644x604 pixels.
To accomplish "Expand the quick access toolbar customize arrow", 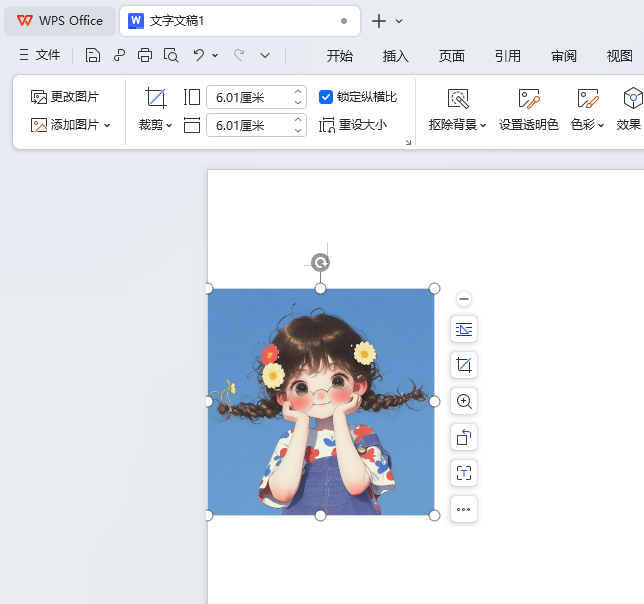I will coord(265,55).
